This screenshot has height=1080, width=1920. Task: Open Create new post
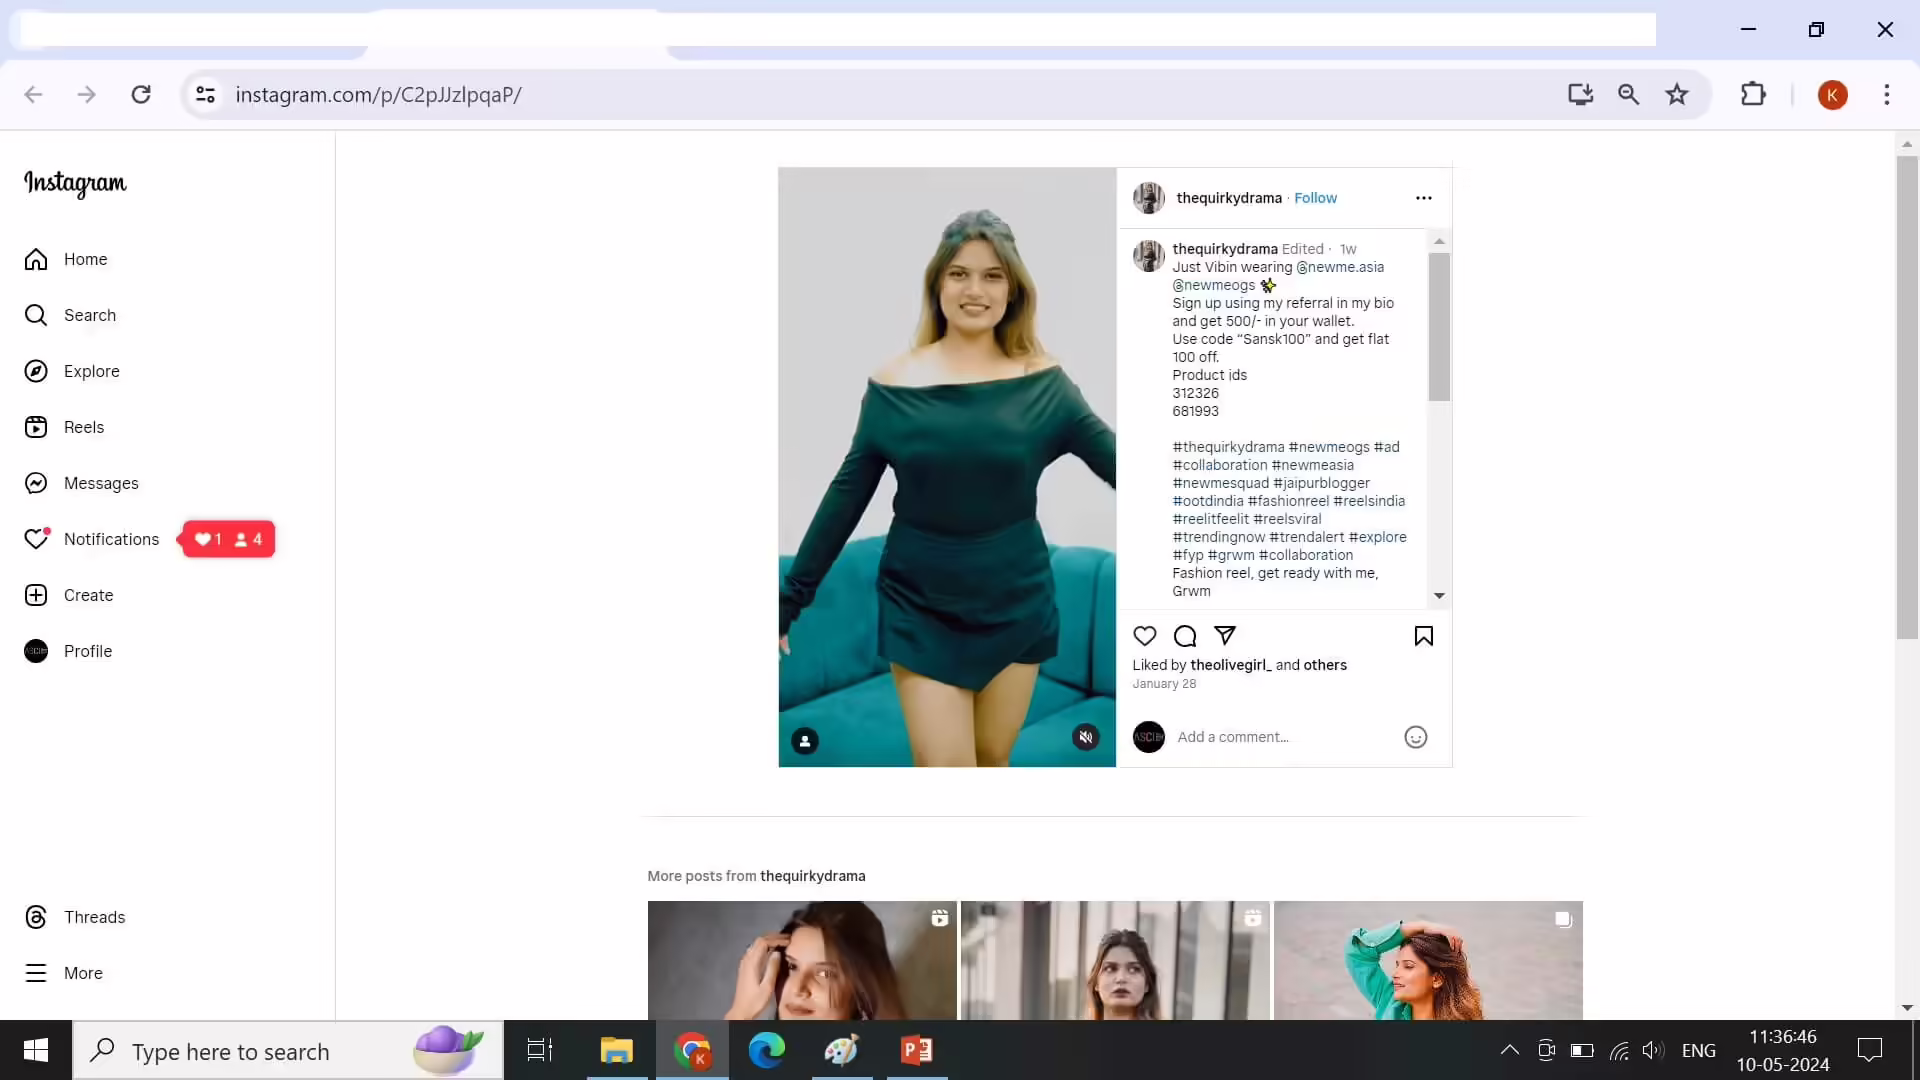coord(69,595)
